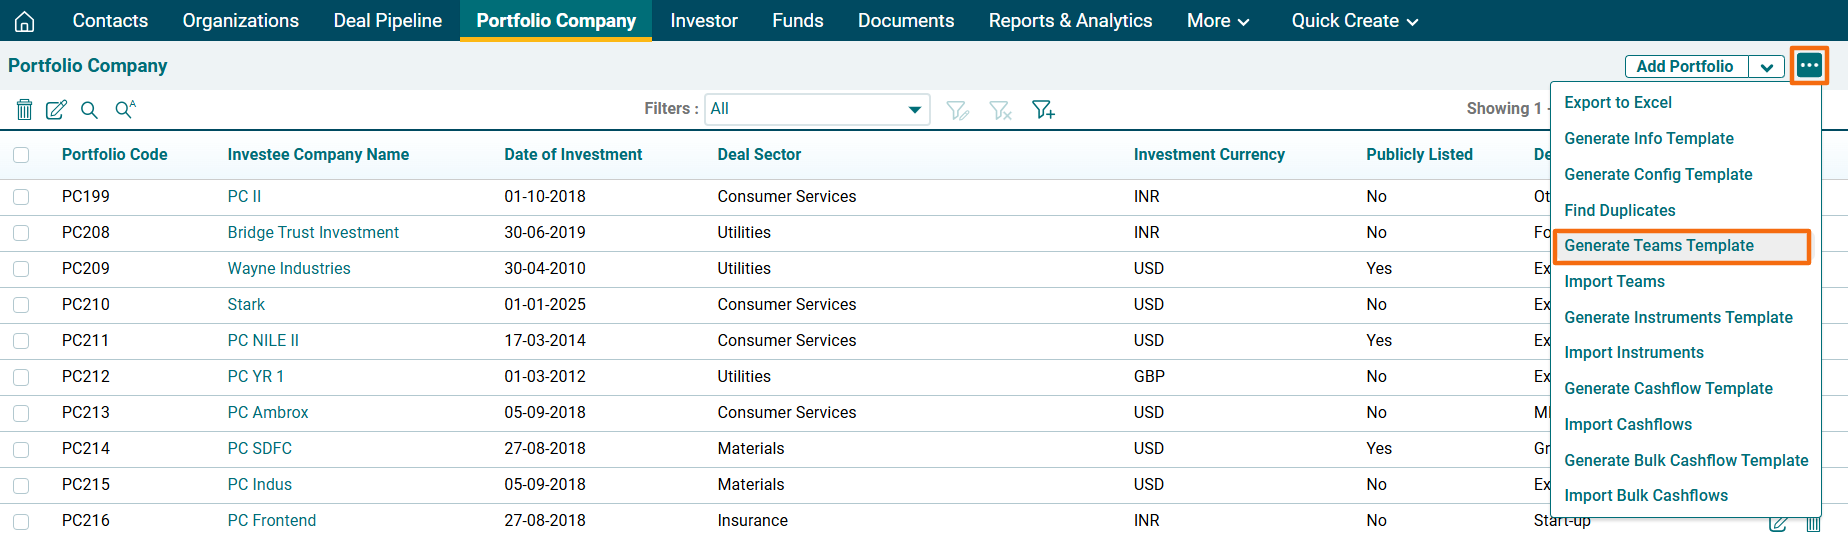The width and height of the screenshot is (1848, 539).
Task: Click the magnifier search icon
Action: (x=89, y=110)
